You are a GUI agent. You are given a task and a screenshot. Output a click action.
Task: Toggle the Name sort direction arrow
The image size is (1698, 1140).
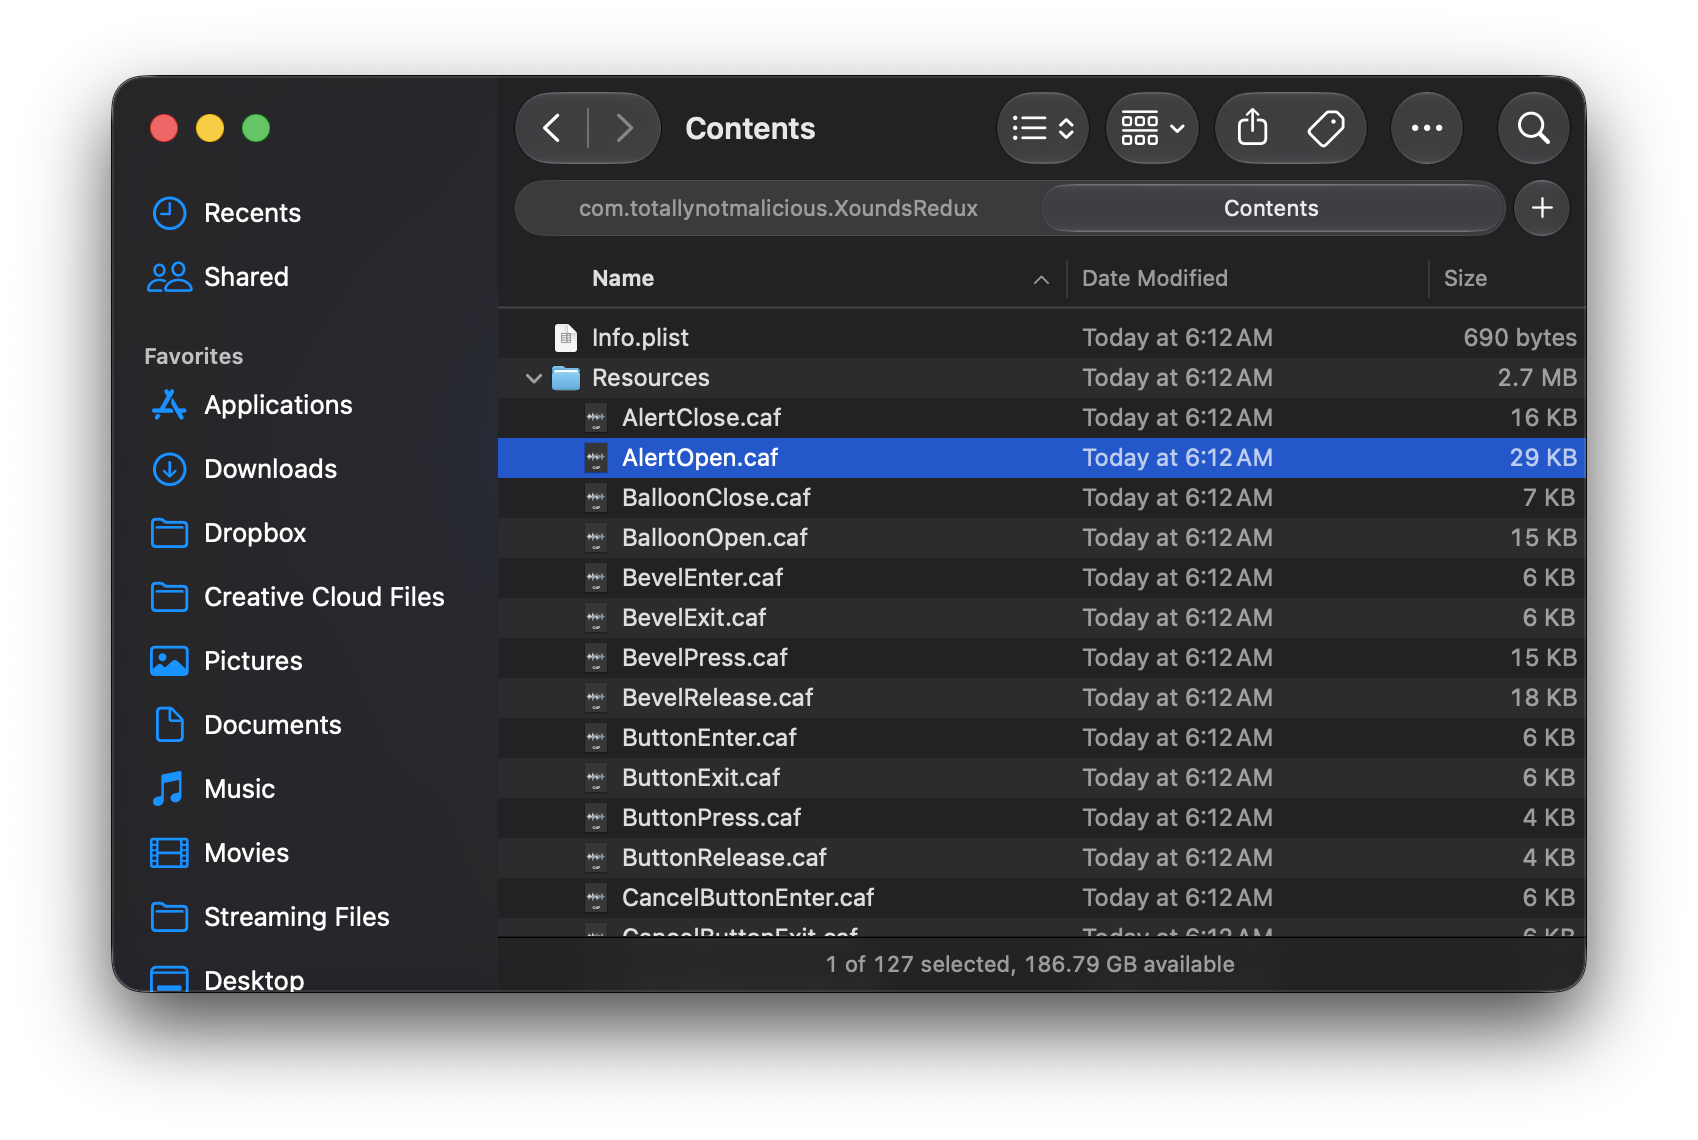pos(1041,279)
